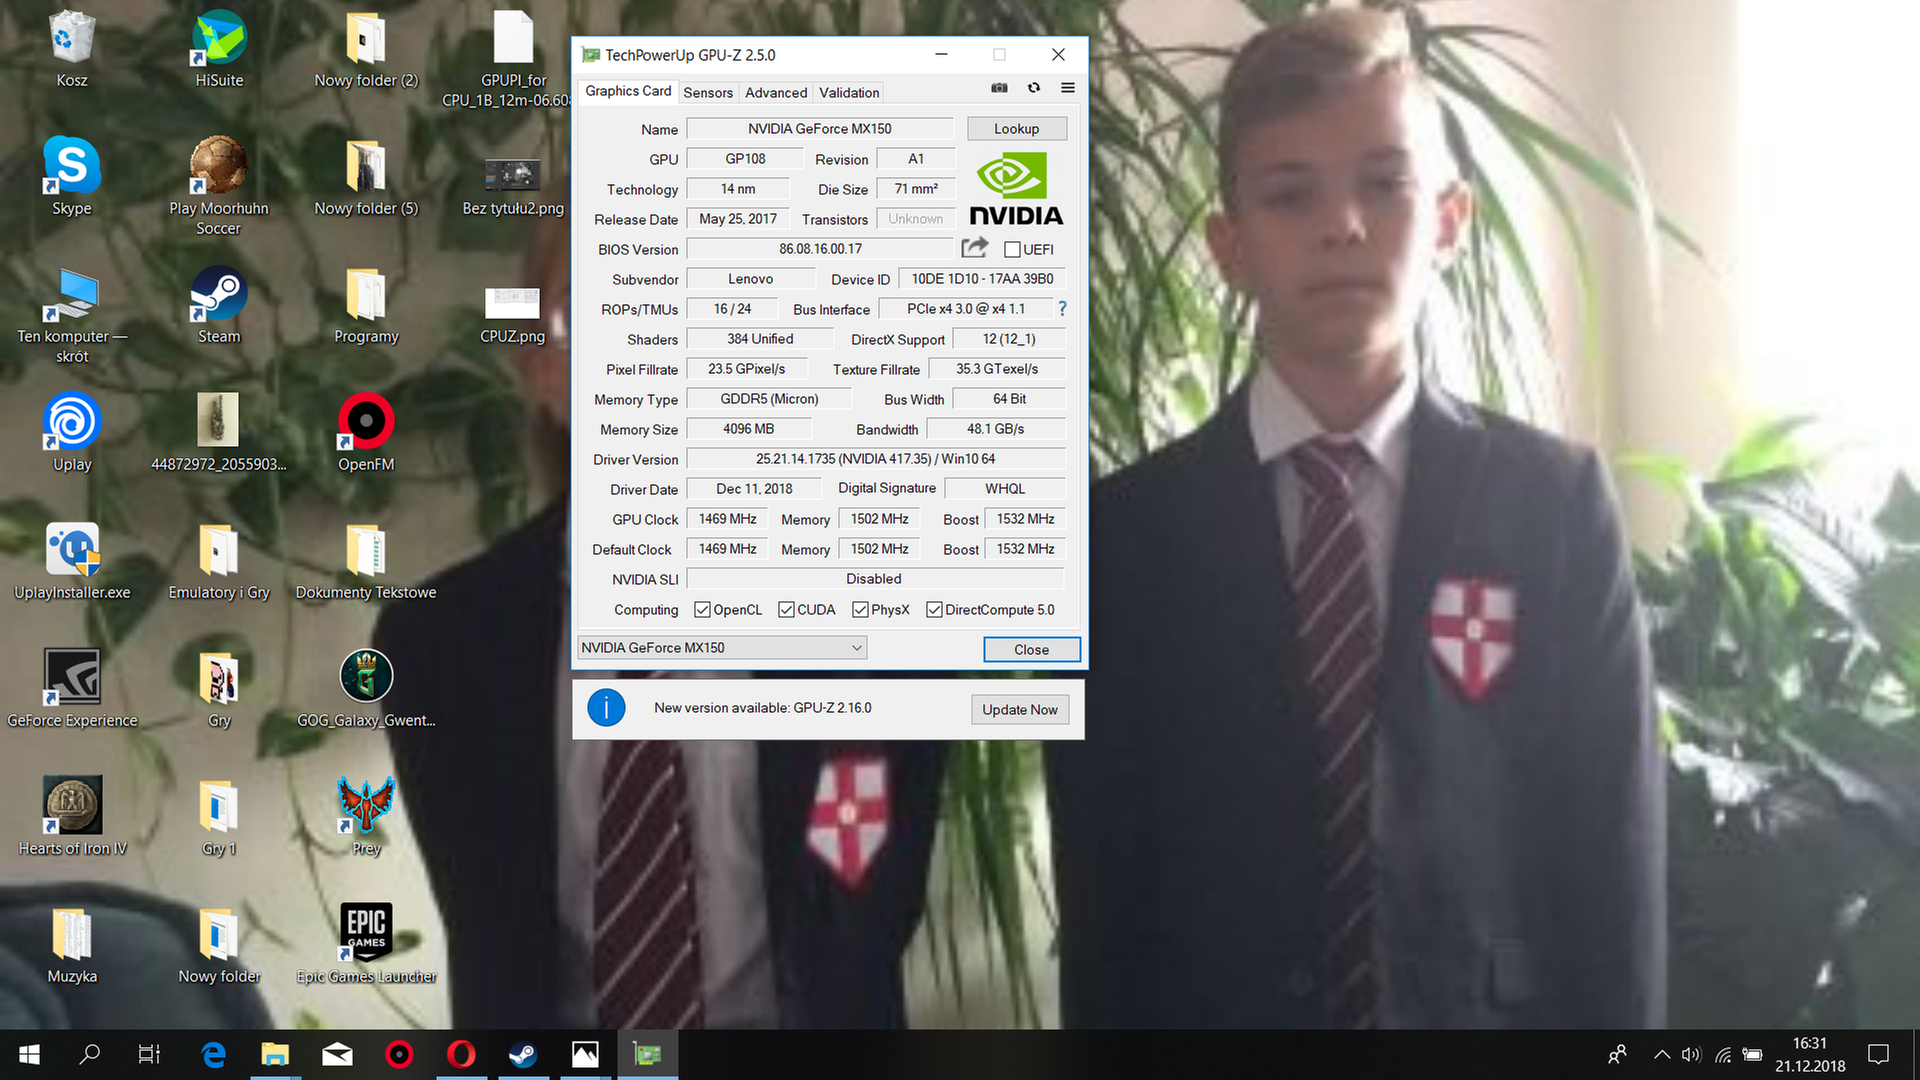Click the Update Now button
The width and height of the screenshot is (1920, 1080).
click(x=1019, y=709)
